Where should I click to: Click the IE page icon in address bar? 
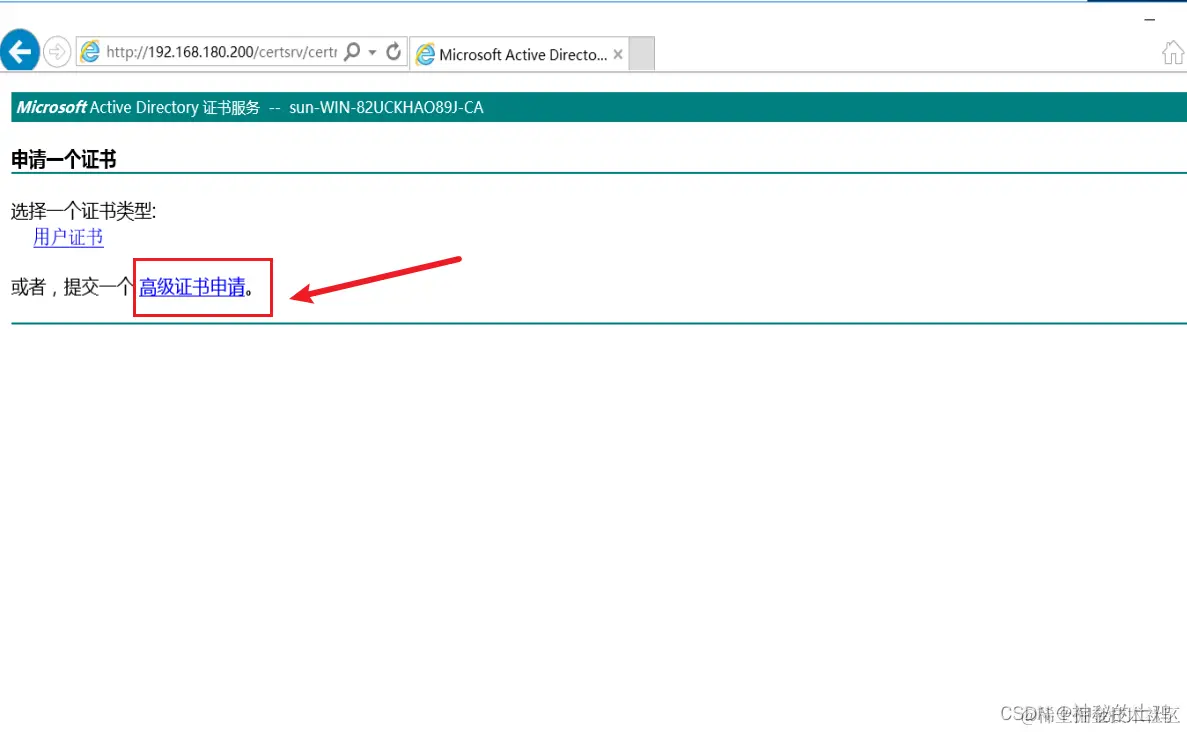click(x=90, y=51)
